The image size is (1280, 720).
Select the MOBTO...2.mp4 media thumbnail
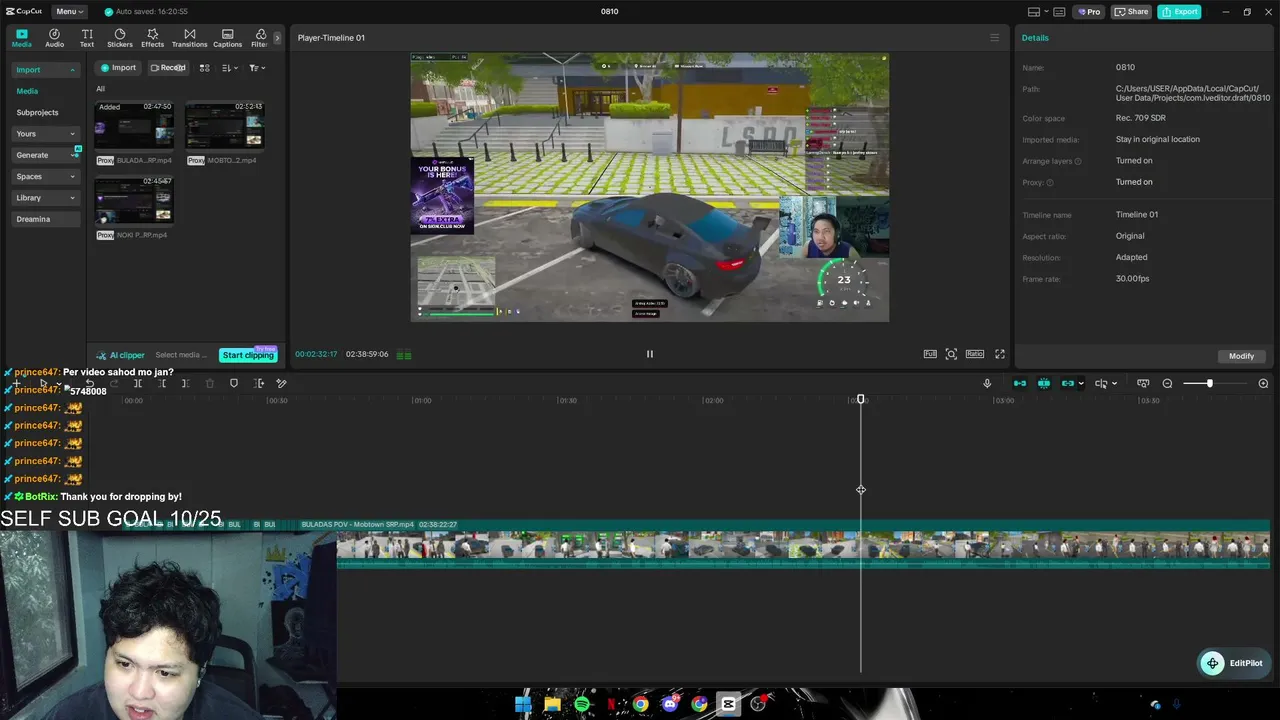[x=225, y=126]
